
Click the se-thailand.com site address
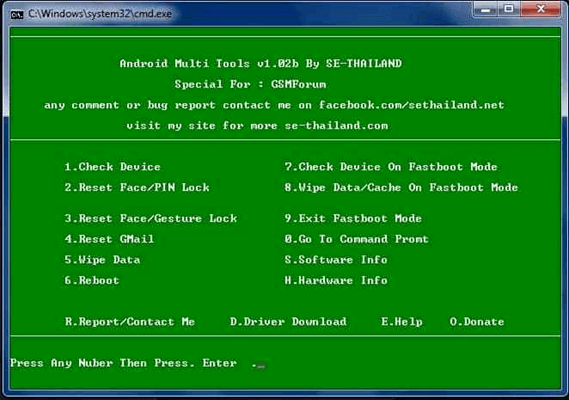coord(336,126)
